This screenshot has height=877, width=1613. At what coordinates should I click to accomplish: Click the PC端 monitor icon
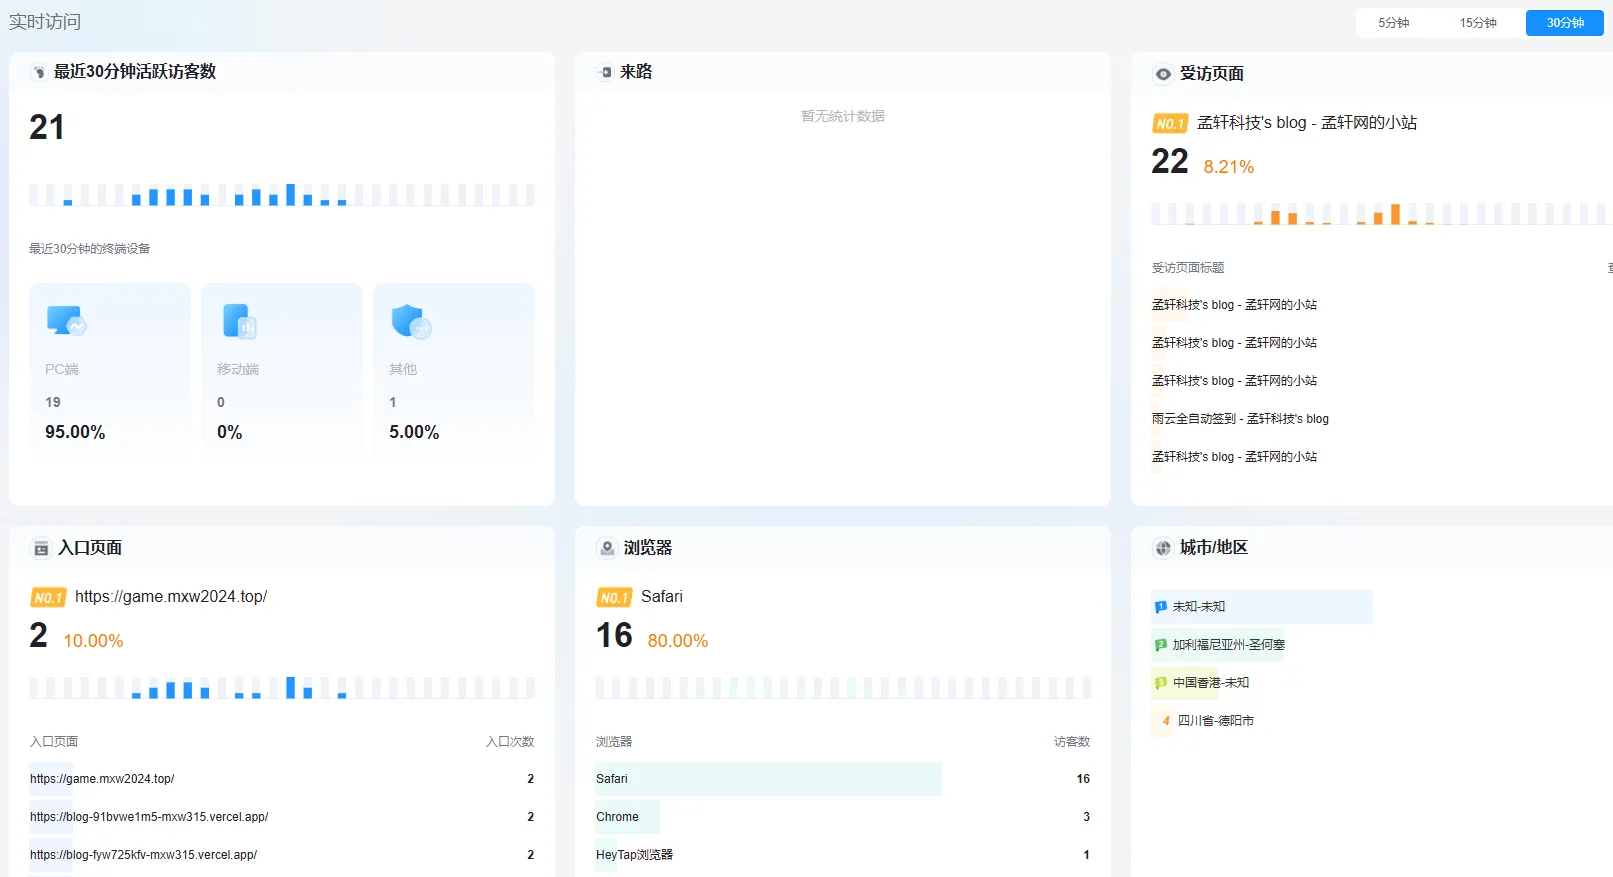66,321
